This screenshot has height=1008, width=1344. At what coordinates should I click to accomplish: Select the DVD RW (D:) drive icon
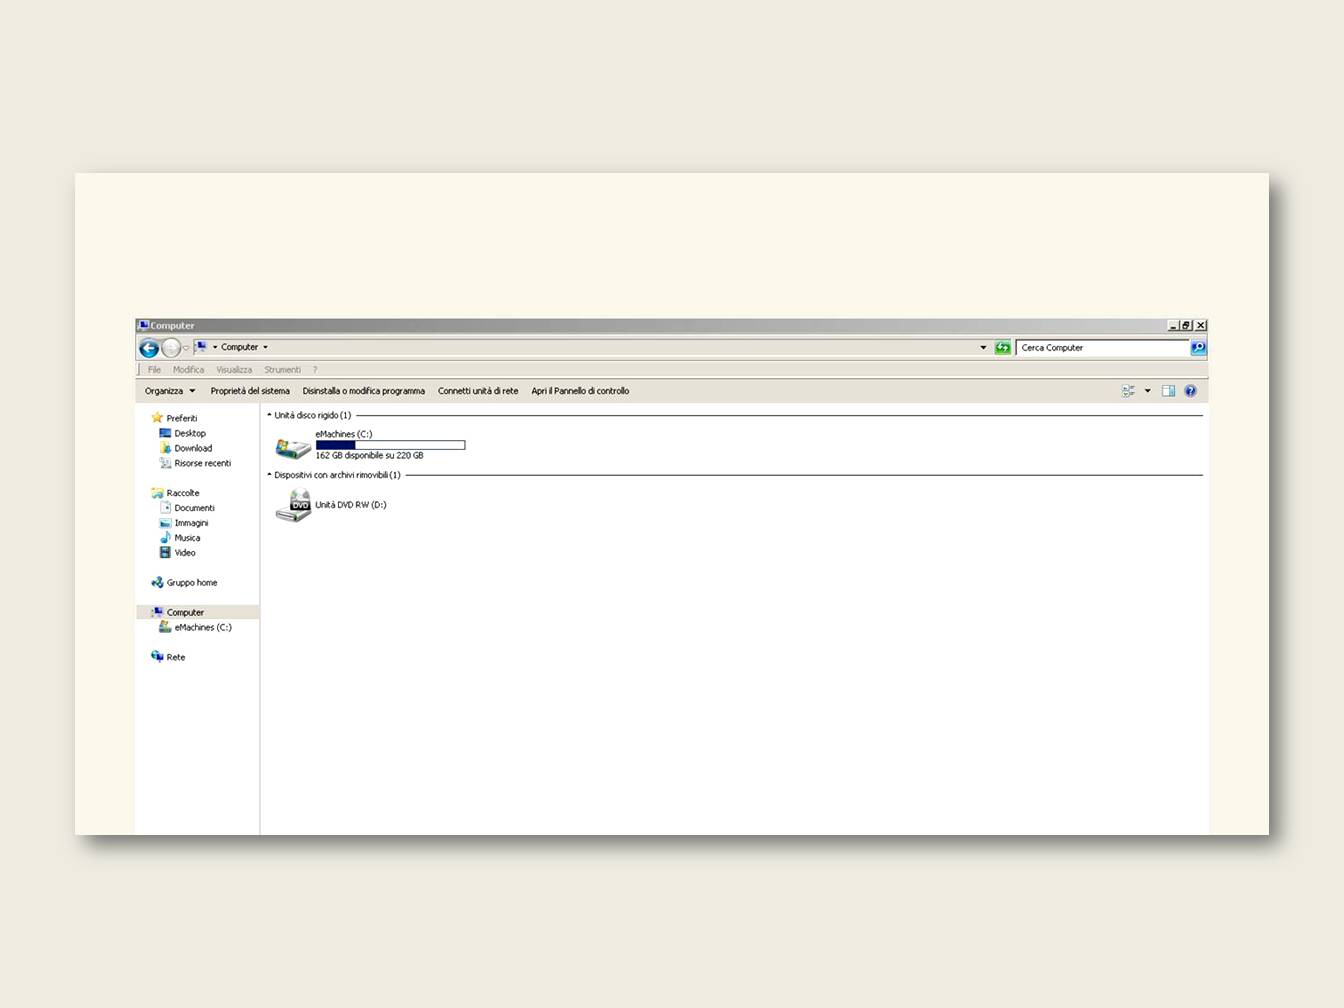[x=293, y=506]
